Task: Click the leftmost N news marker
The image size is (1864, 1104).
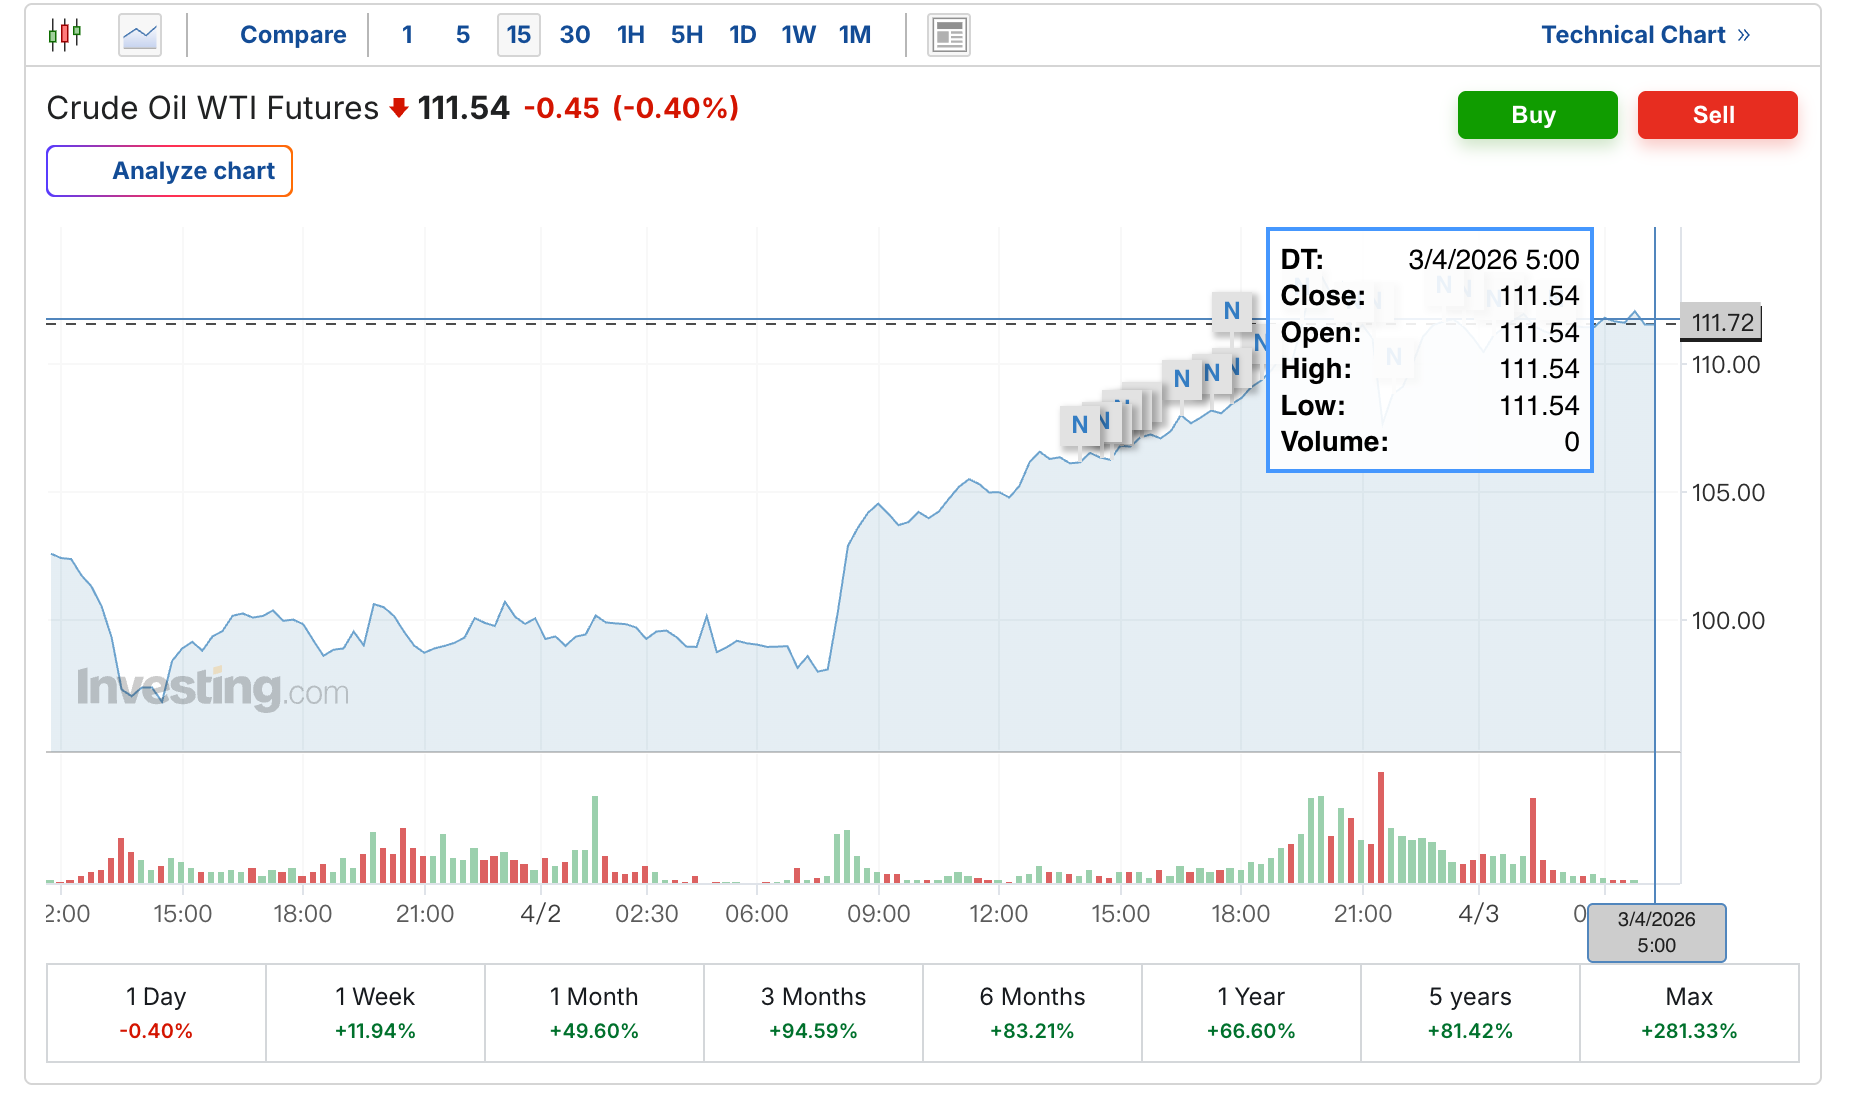Action: (1079, 424)
